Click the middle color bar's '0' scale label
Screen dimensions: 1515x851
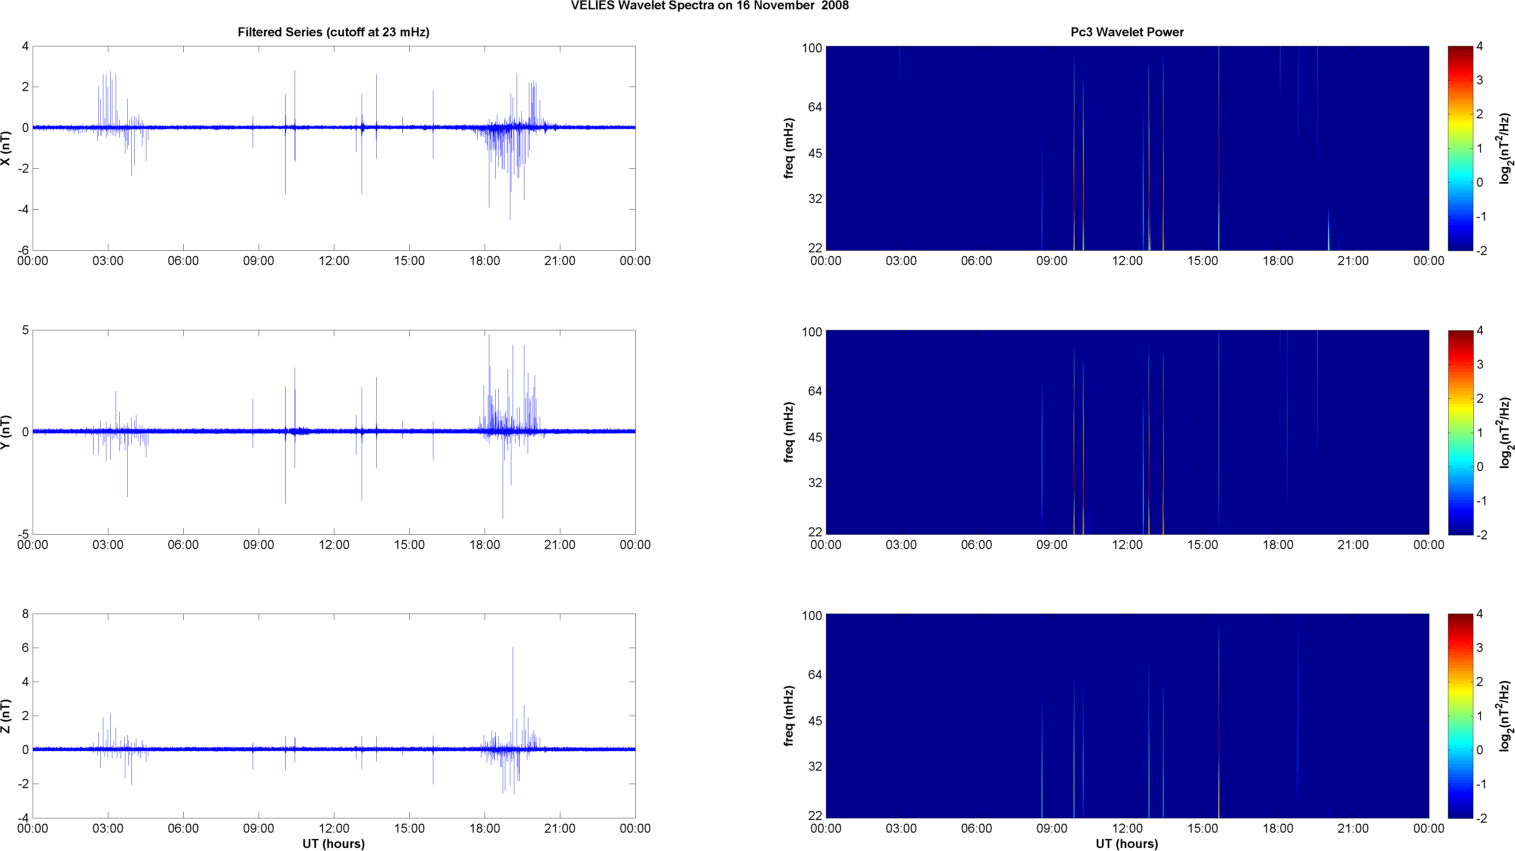pyautogui.click(x=1480, y=466)
